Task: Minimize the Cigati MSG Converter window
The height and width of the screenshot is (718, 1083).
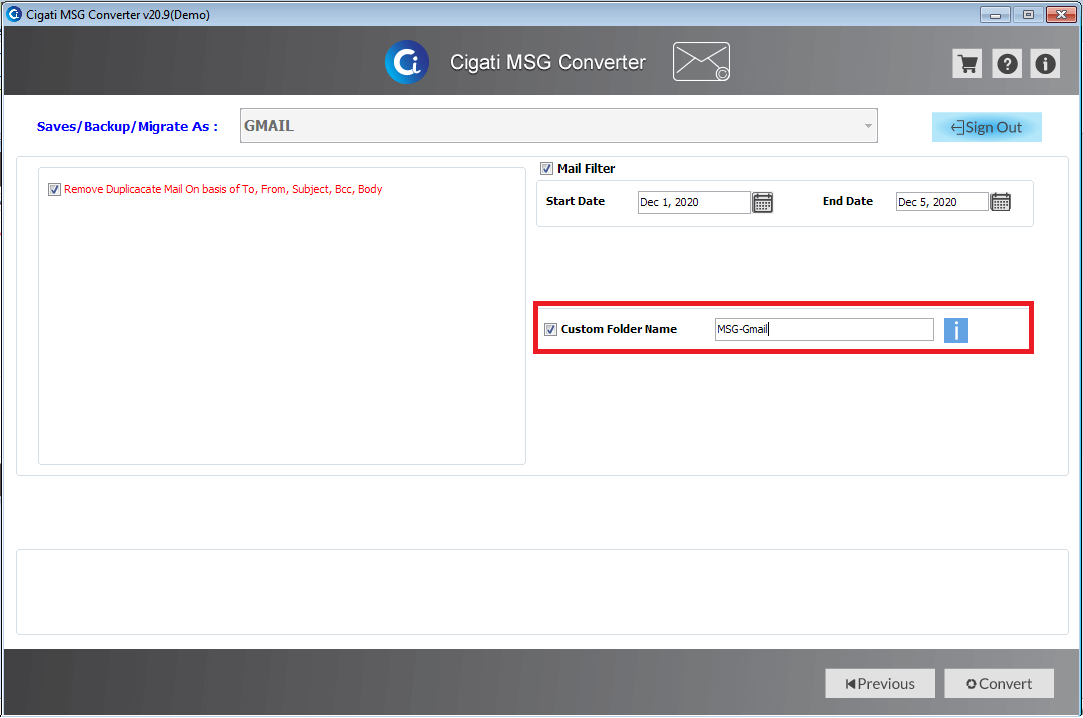Action: click(995, 14)
